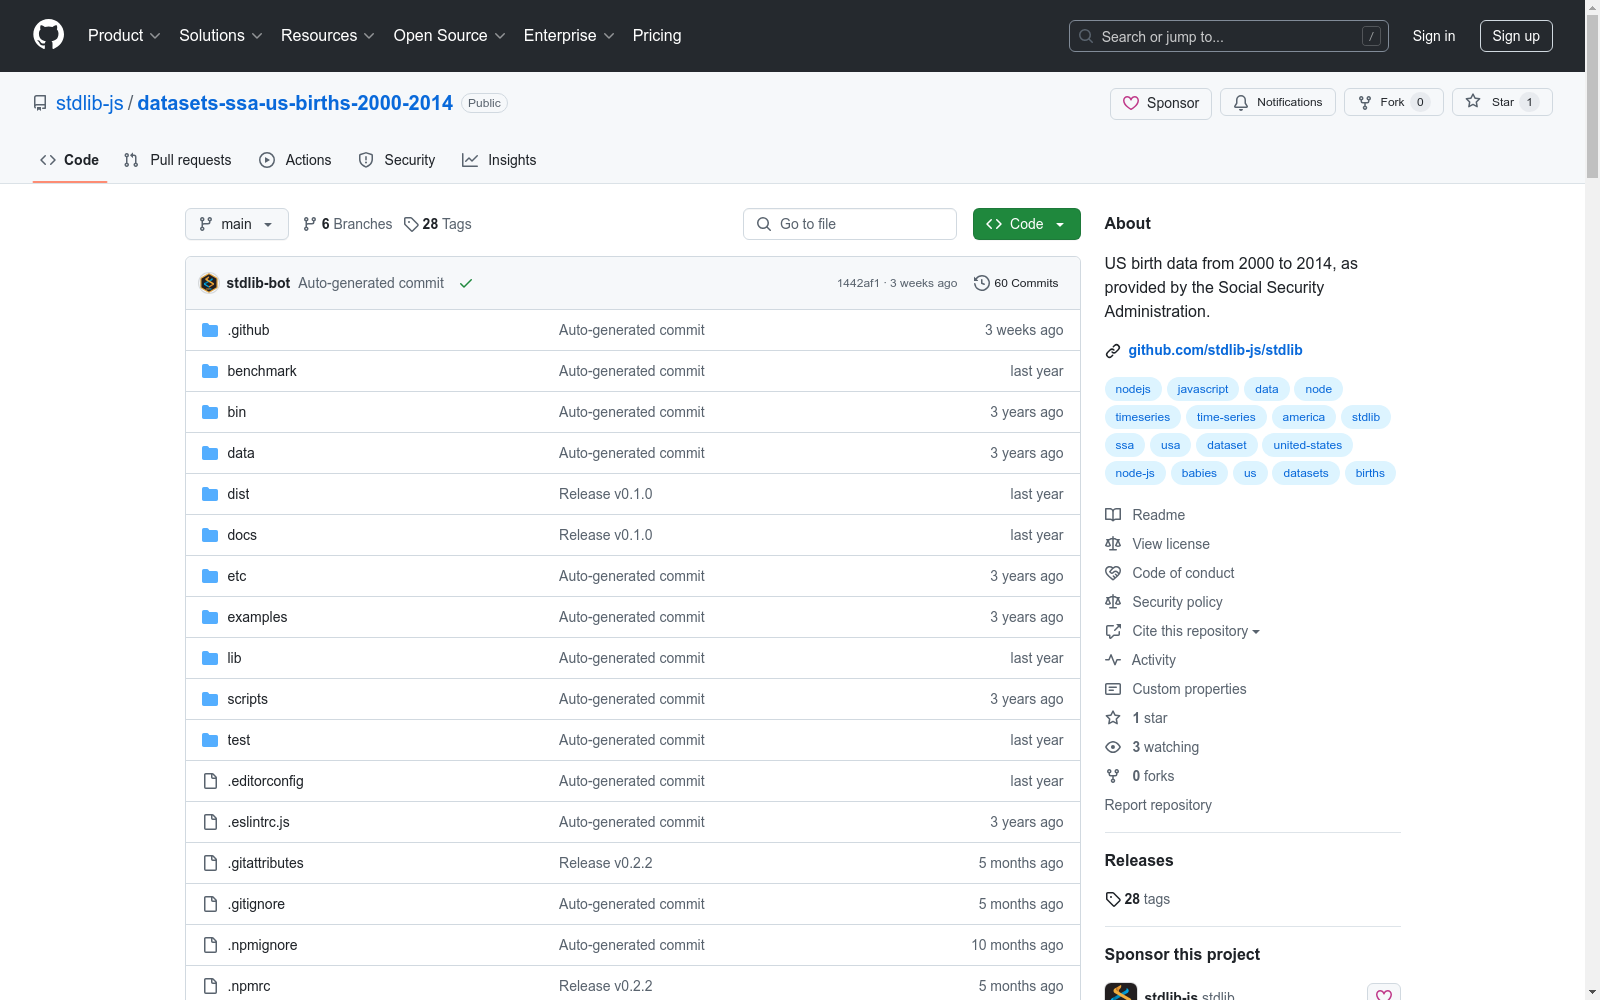Open the main branch selector
Screen dimensions: 1600x1000
pos(237,224)
